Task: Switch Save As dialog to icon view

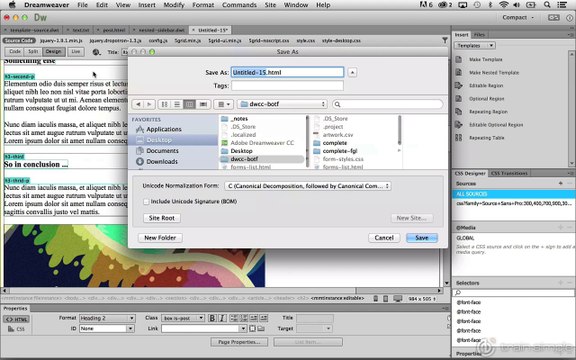Action: [164, 104]
